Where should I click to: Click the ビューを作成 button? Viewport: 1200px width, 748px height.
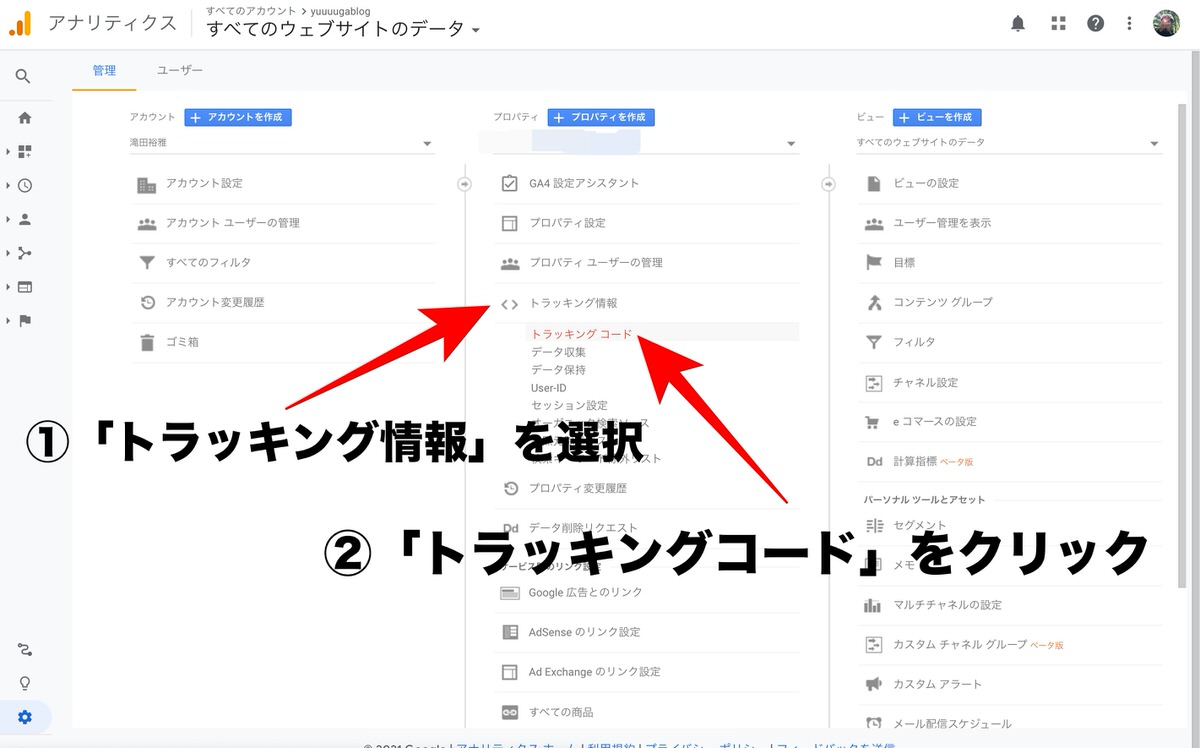coord(937,117)
